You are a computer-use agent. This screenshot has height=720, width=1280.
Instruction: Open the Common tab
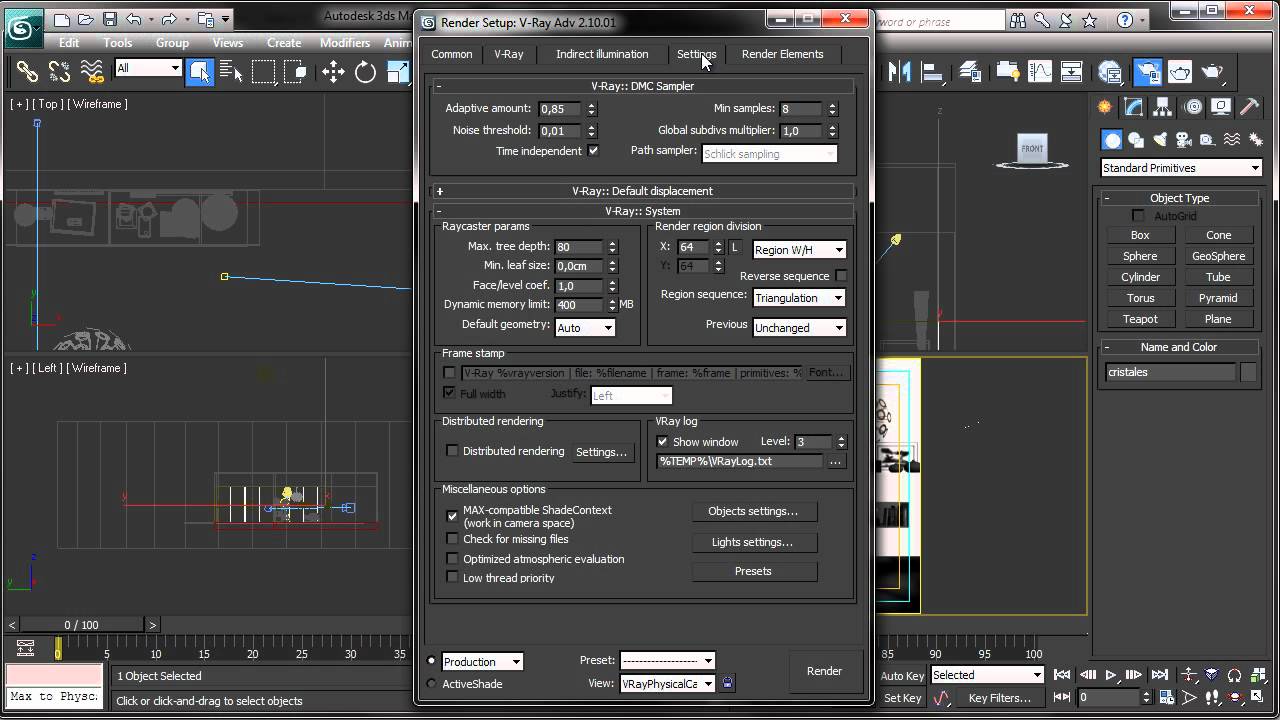coord(452,54)
